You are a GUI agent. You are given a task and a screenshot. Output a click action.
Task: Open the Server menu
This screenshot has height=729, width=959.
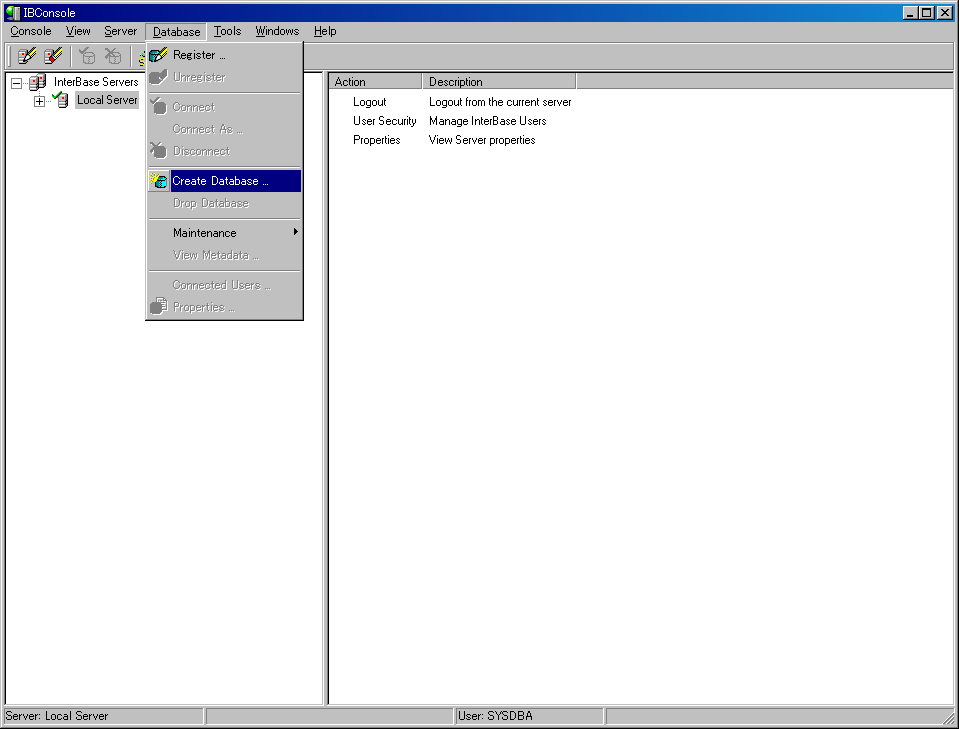point(120,31)
